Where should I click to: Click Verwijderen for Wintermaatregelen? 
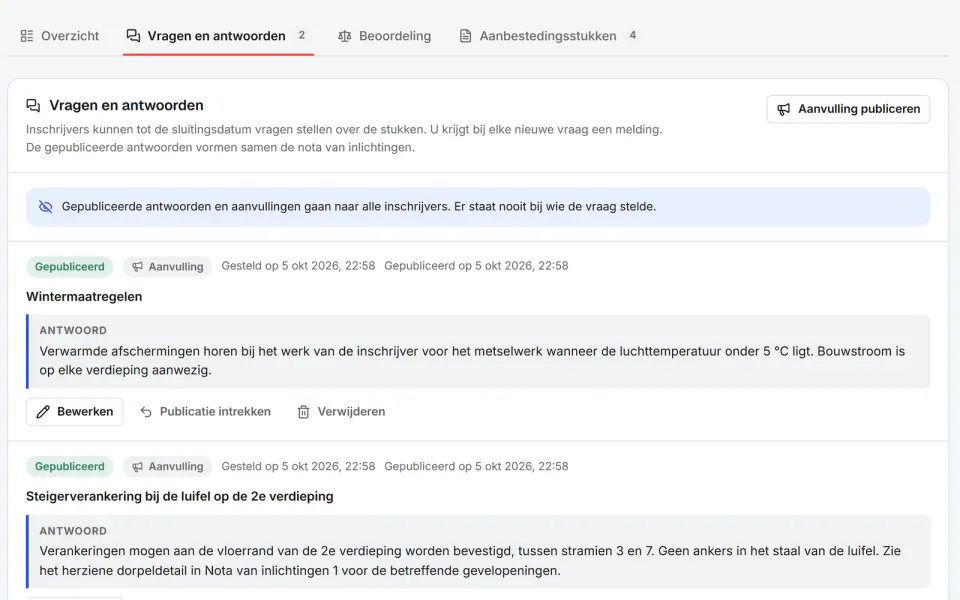(x=341, y=411)
